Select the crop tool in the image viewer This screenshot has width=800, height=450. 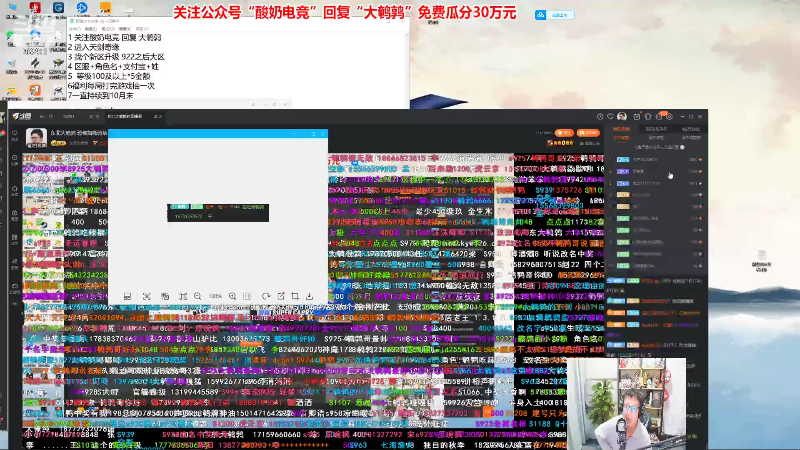295,296
